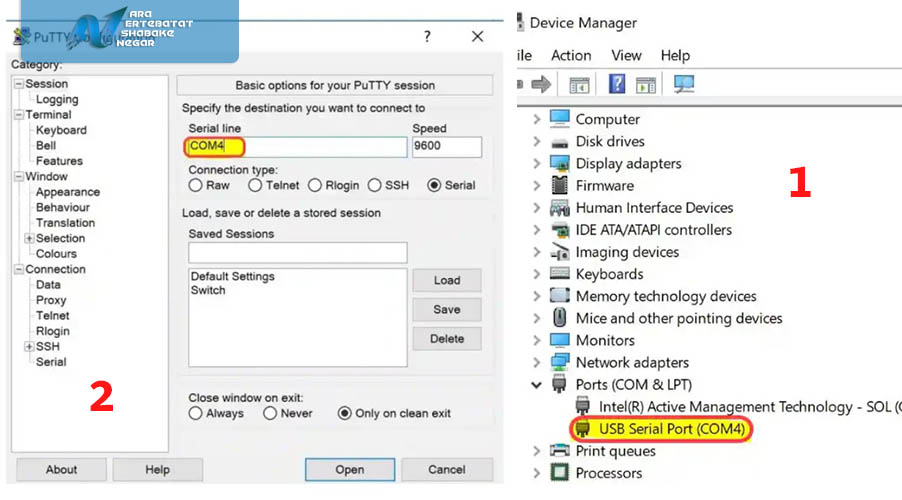Click the IDE ATA/ATAPI controllers icon
This screenshot has width=902, height=500.
(559, 230)
